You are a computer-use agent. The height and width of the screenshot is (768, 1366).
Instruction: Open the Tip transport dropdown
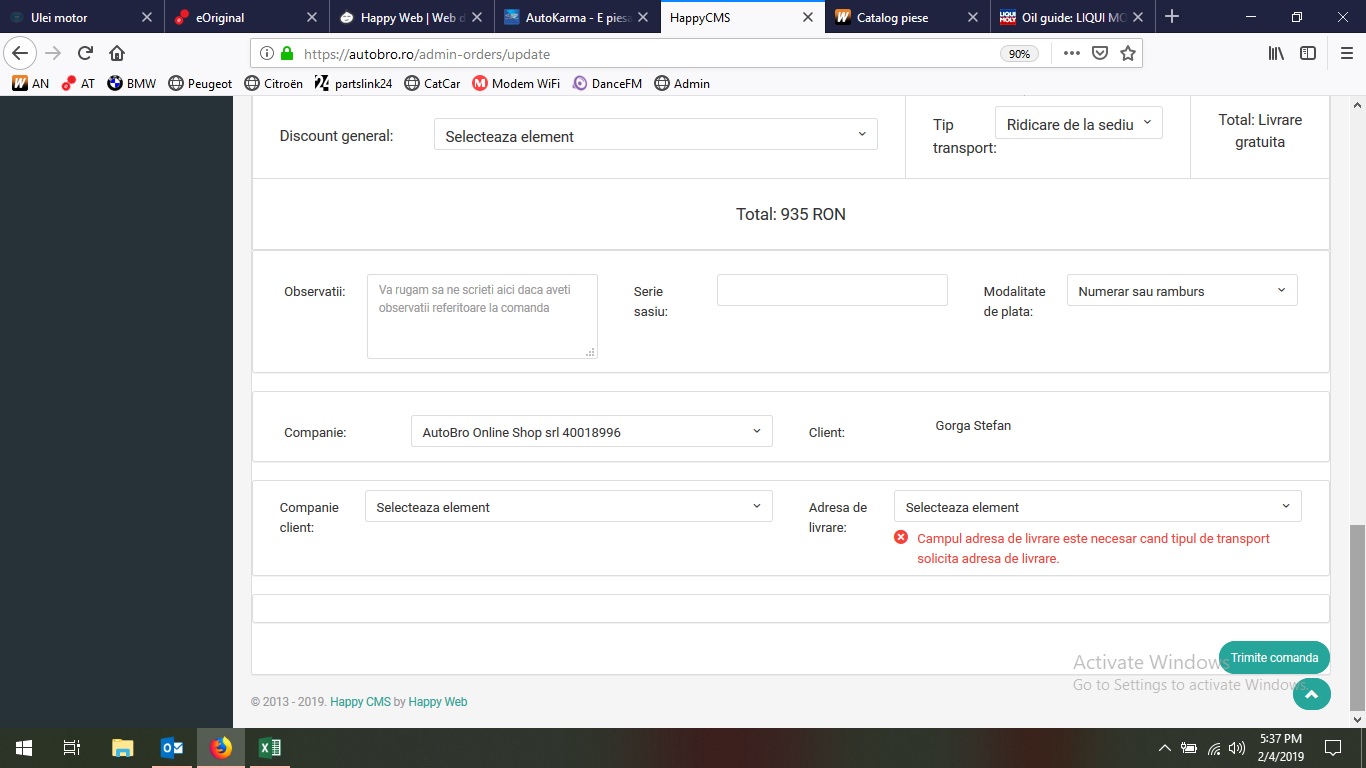(x=1078, y=123)
